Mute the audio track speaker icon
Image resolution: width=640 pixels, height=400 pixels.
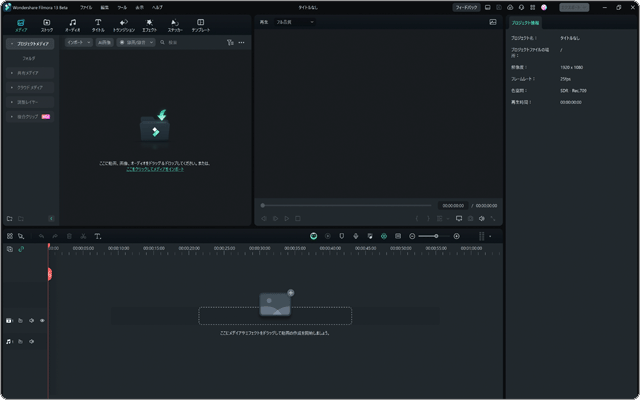[31, 342]
